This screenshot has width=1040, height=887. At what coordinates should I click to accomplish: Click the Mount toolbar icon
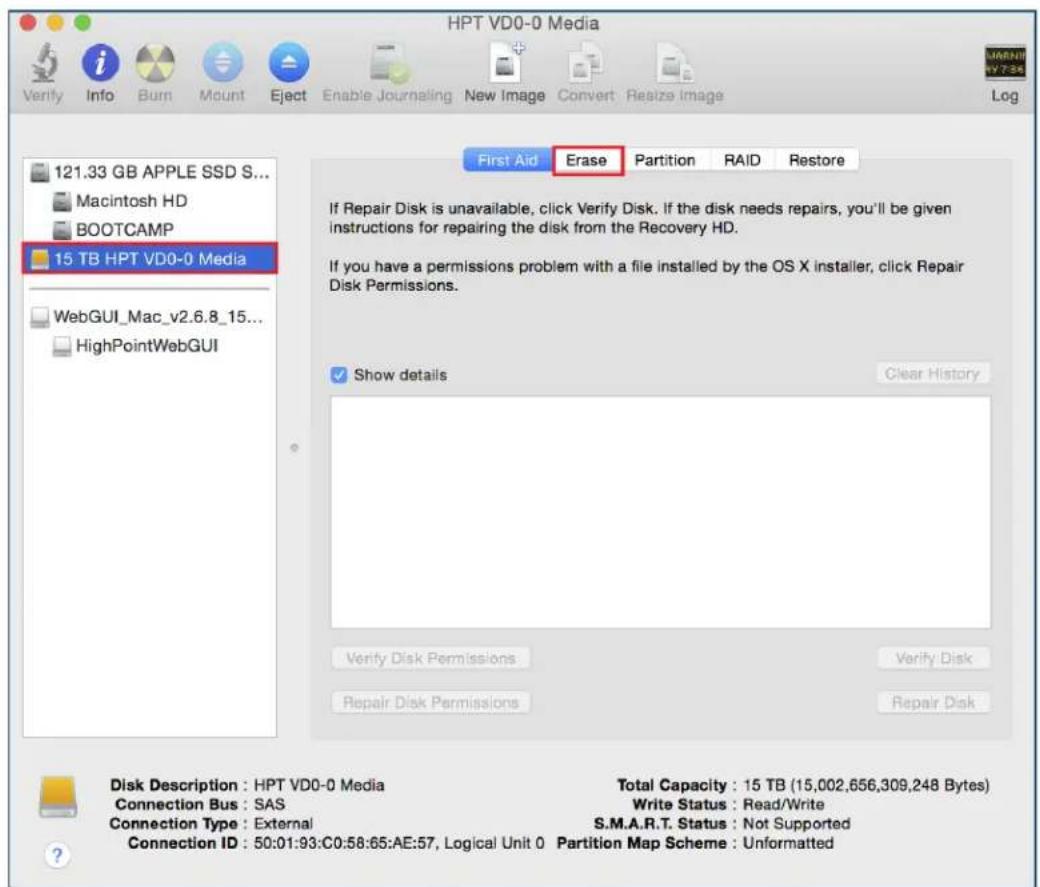pyautogui.click(x=222, y=63)
